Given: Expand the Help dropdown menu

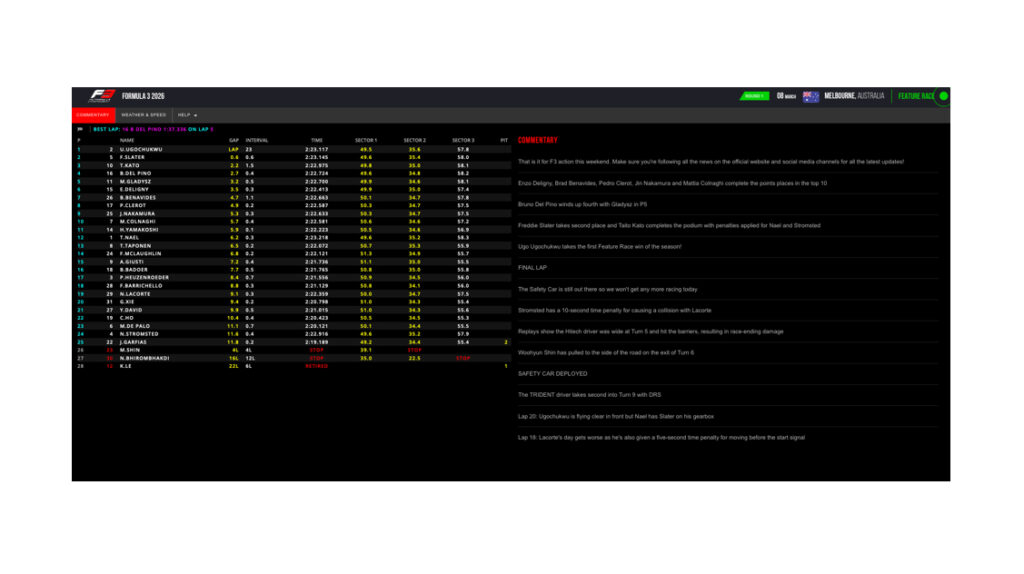Looking at the screenshot, I should pyautogui.click(x=187, y=115).
